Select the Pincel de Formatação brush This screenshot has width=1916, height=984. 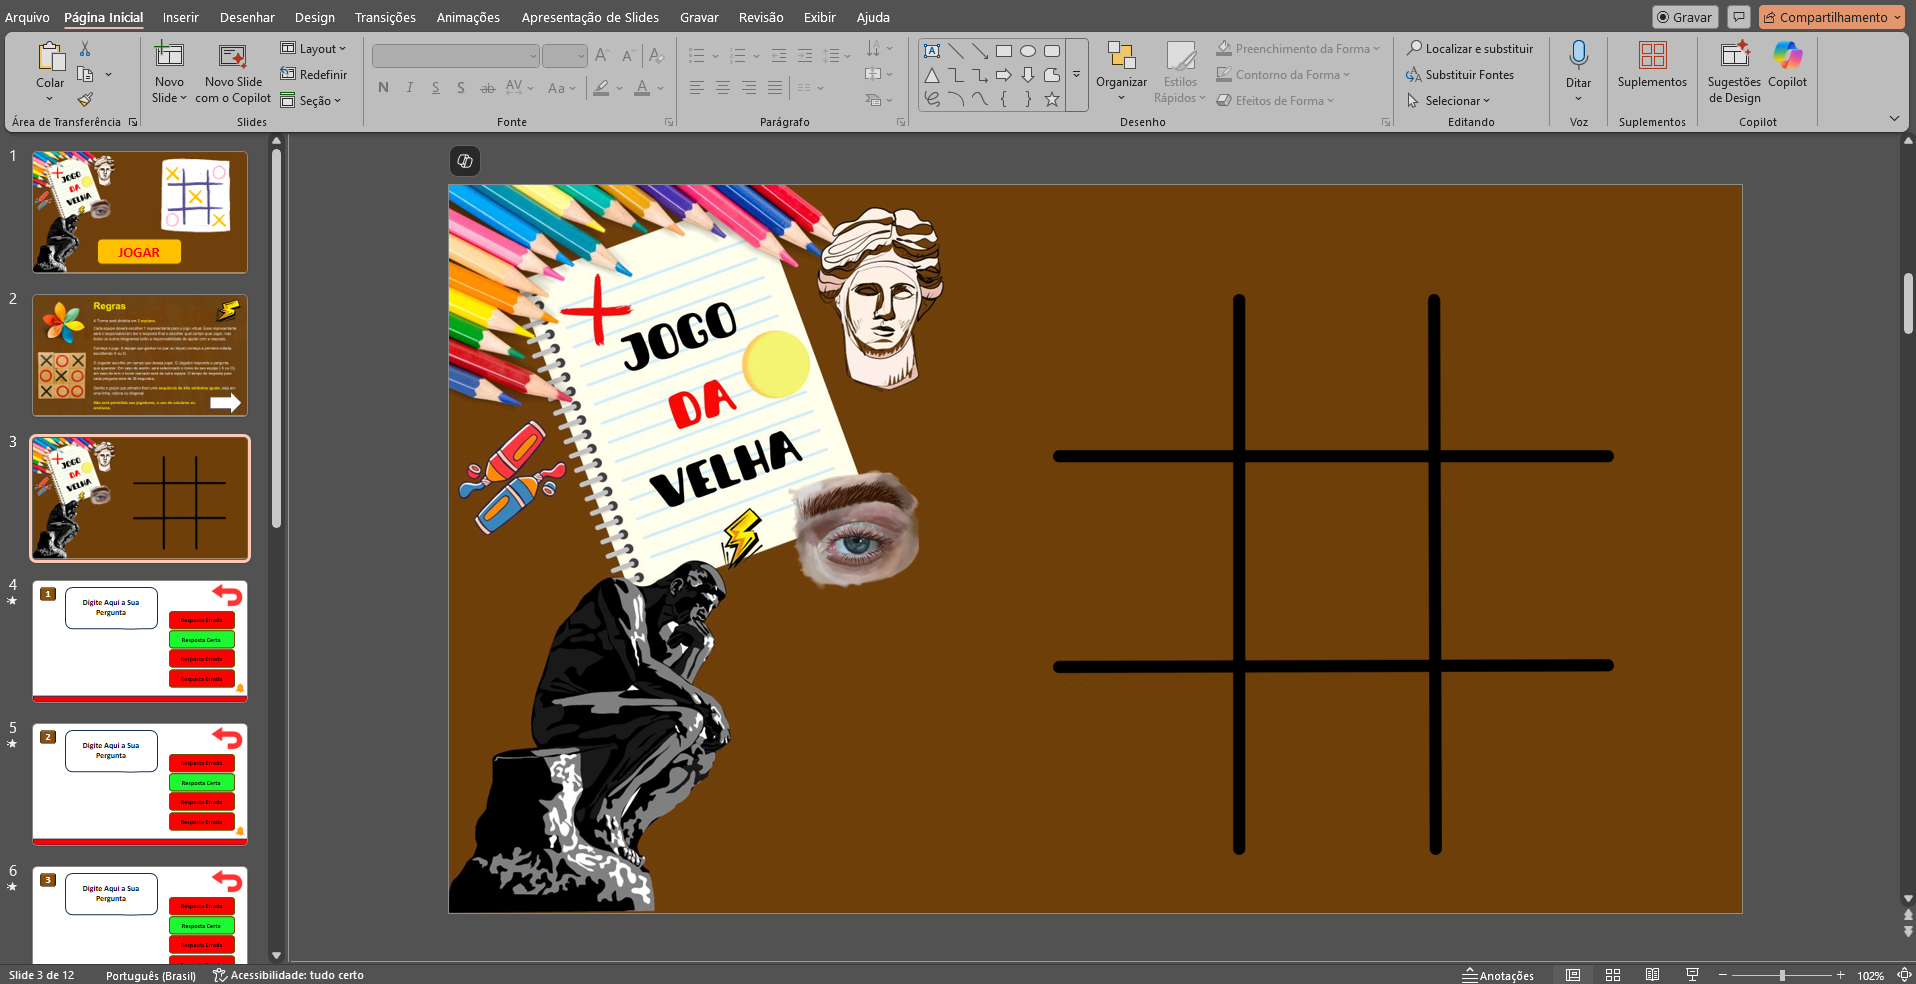(x=85, y=99)
